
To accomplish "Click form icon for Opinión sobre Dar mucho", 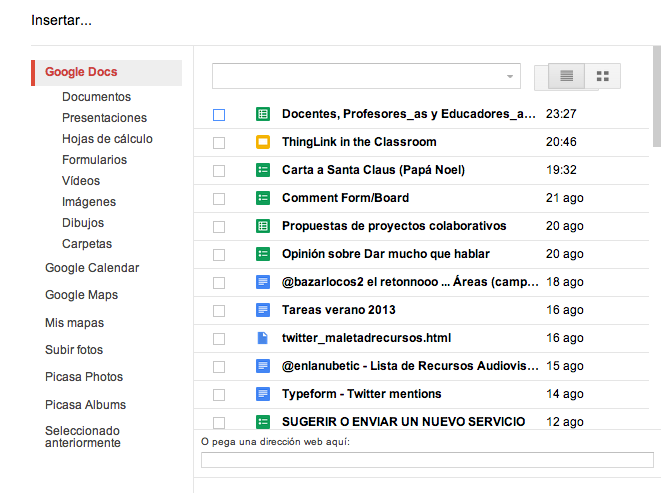I will click(x=263, y=254).
